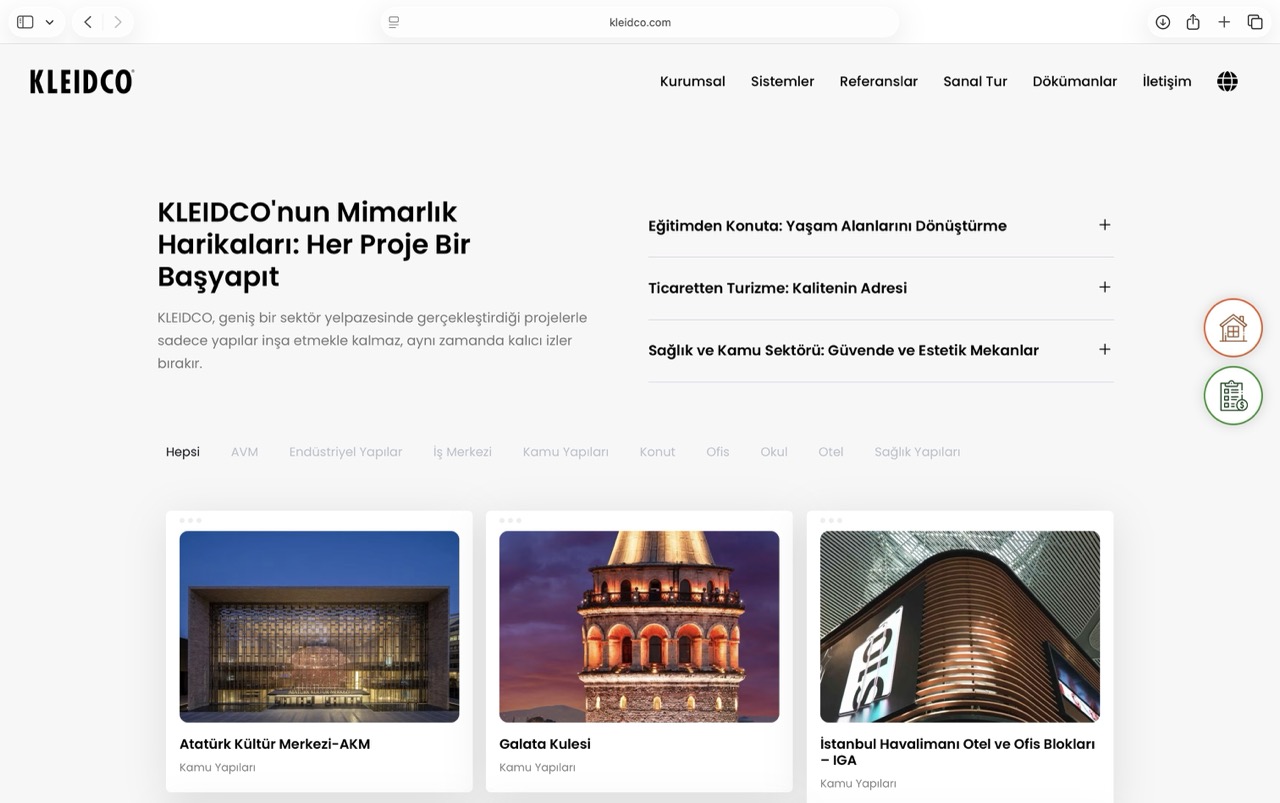1280x803 pixels.
Task: Filter projects by Otel category
Action: (x=830, y=452)
